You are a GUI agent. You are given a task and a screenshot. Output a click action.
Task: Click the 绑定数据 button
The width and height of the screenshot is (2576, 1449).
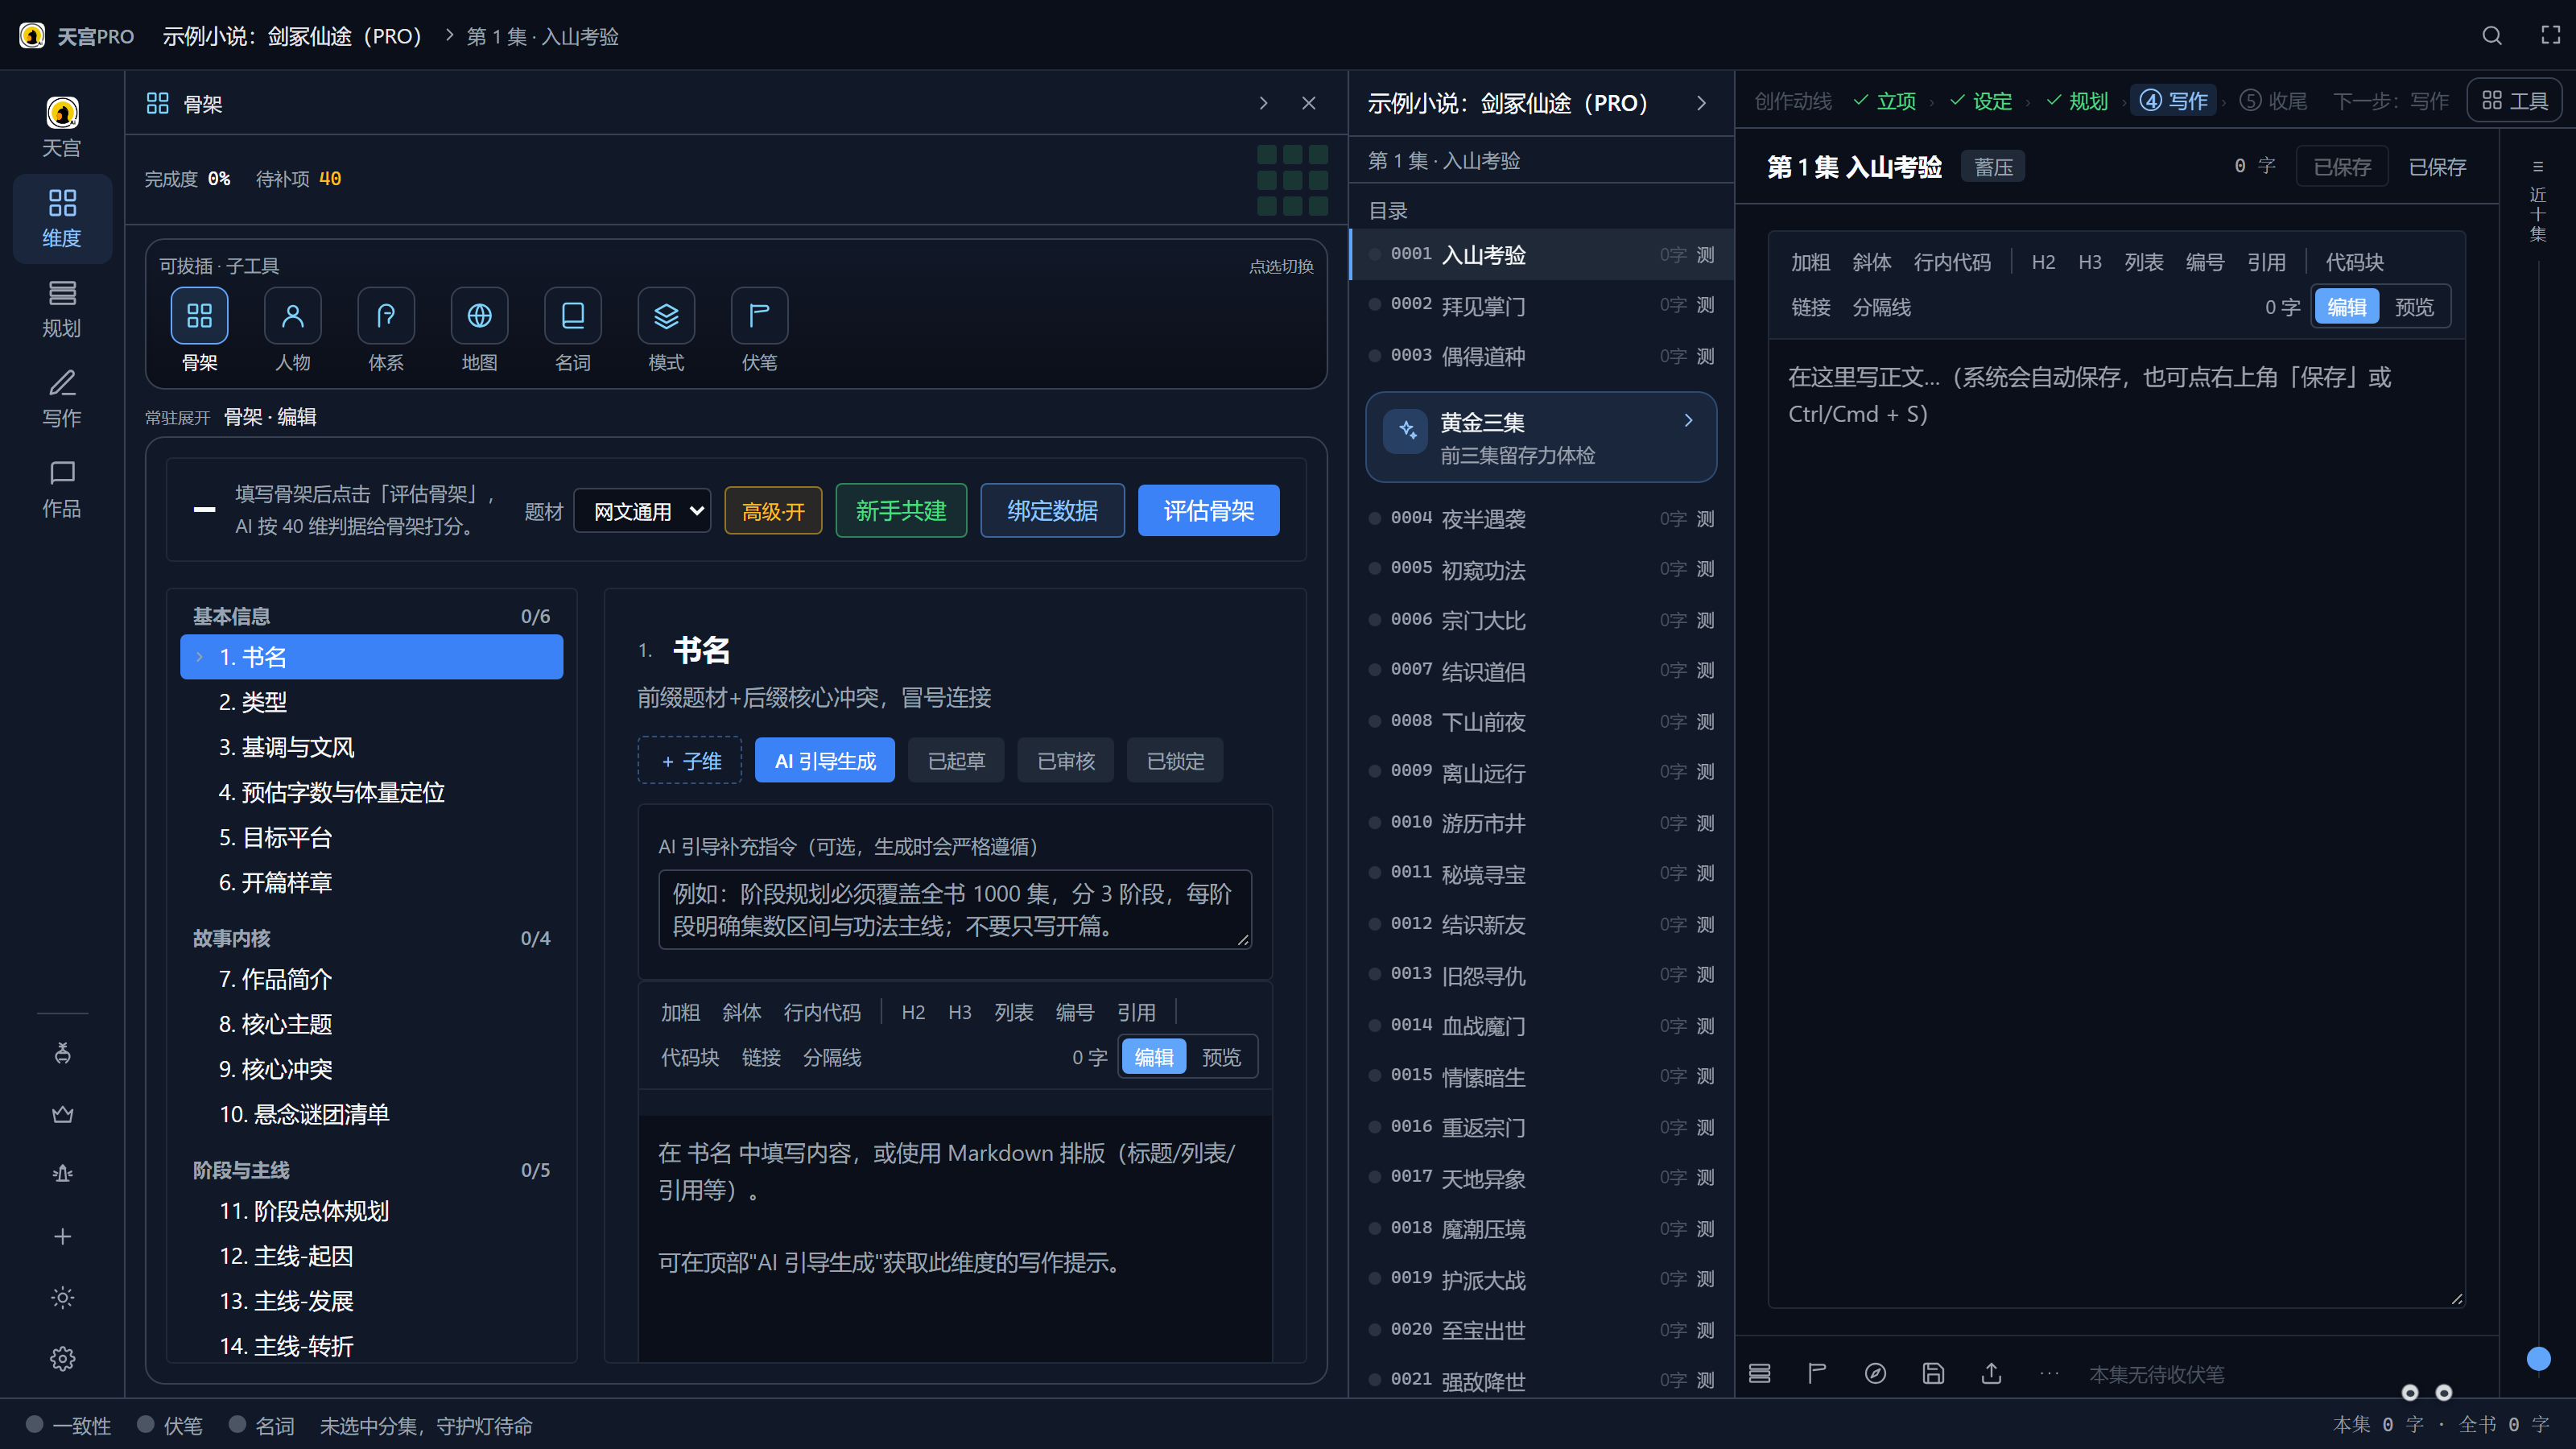pyautogui.click(x=1052, y=511)
